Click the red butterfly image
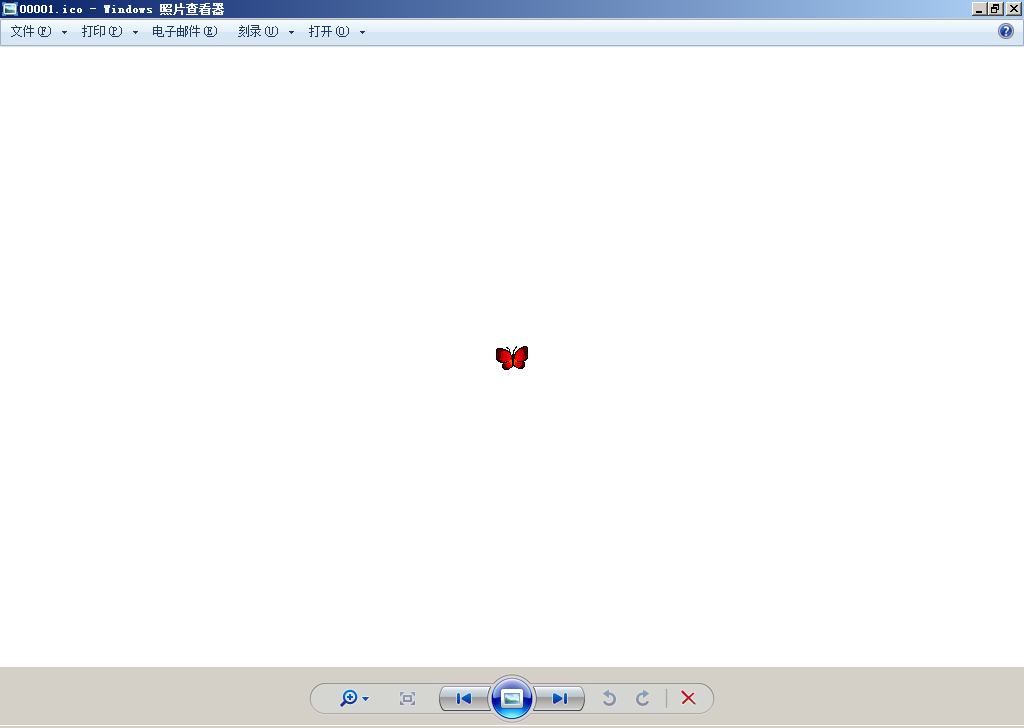This screenshot has width=1024, height=728. 512,358
